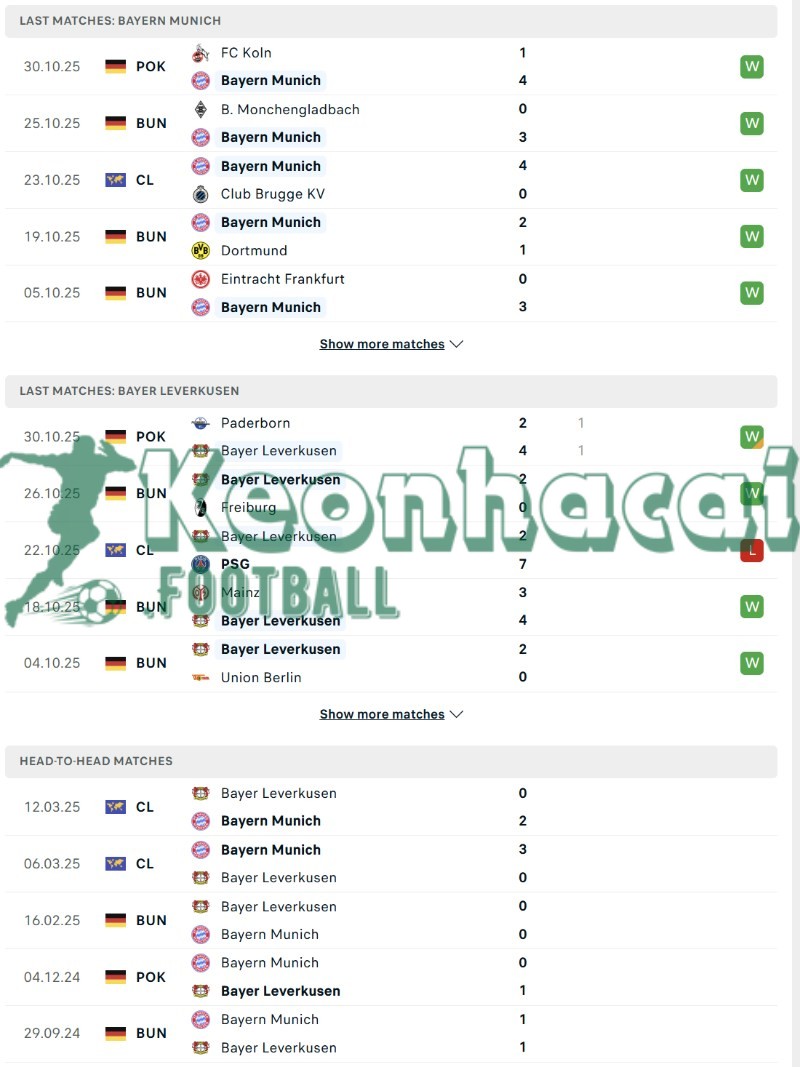Click the PSG club crest icon

[x=200, y=564]
